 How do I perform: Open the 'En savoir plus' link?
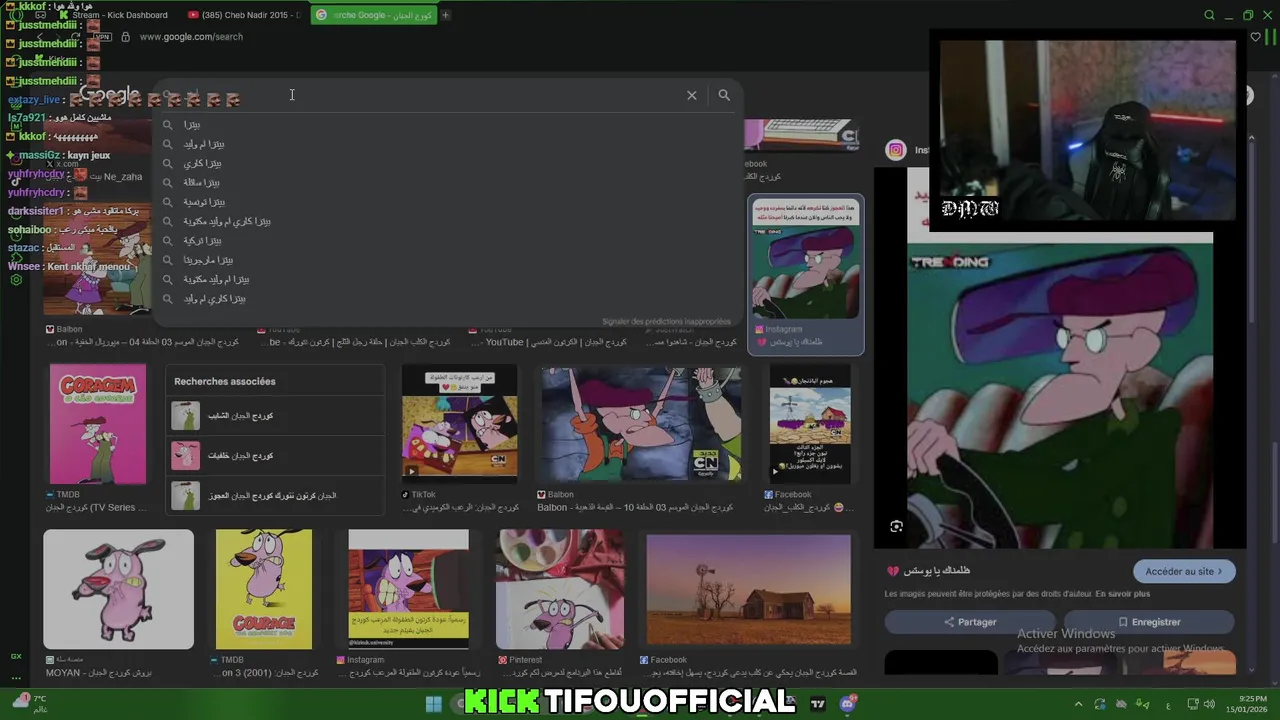[x=1122, y=594]
